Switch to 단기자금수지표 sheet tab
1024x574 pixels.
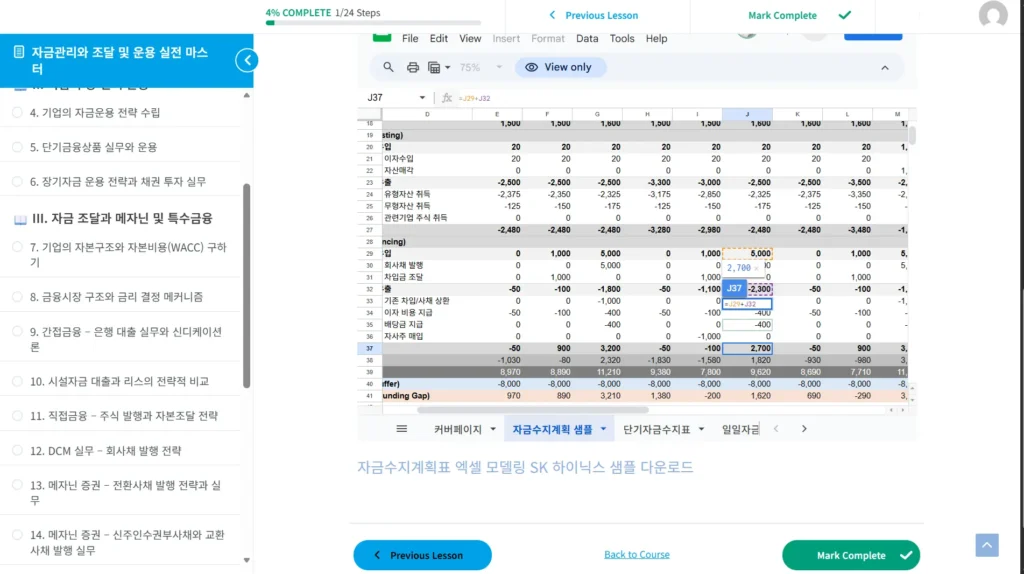[656, 429]
